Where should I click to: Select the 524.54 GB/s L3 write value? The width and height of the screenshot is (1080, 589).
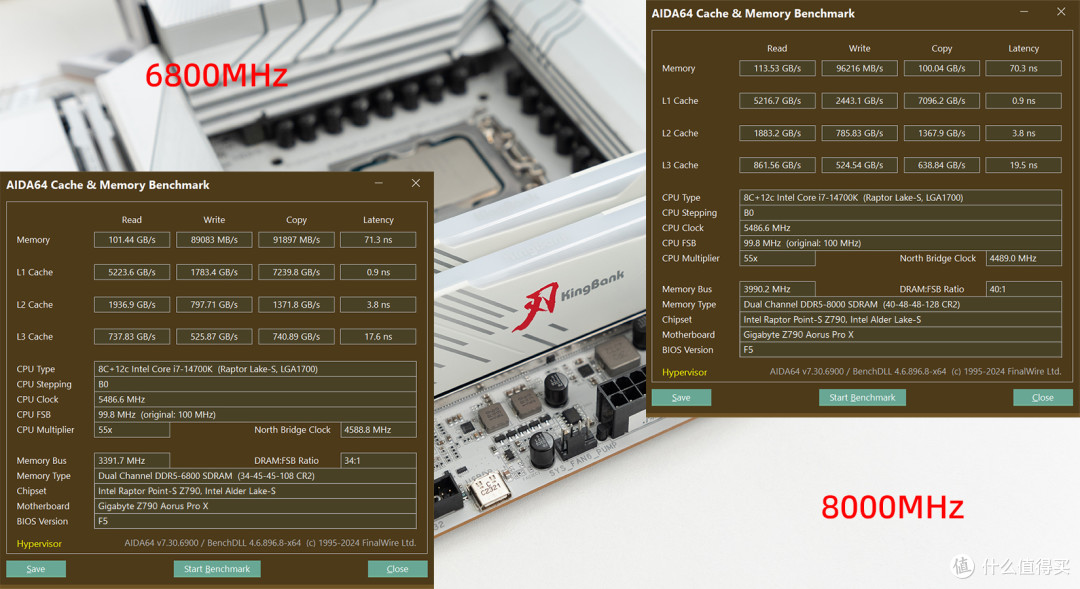tap(860, 165)
